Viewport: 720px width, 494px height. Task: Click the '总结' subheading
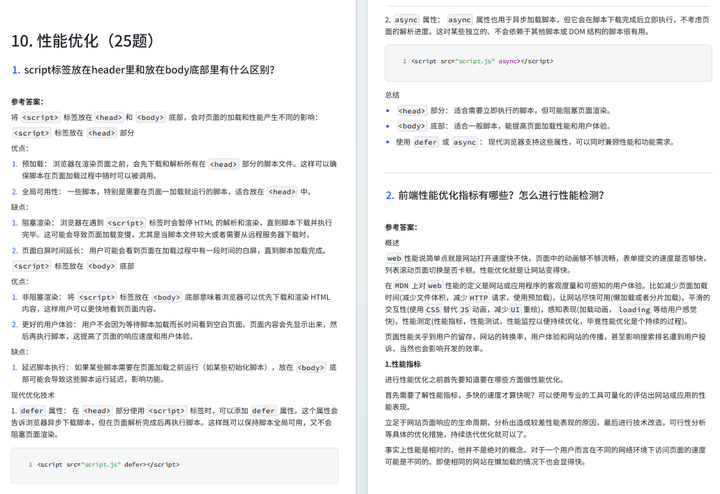point(392,95)
